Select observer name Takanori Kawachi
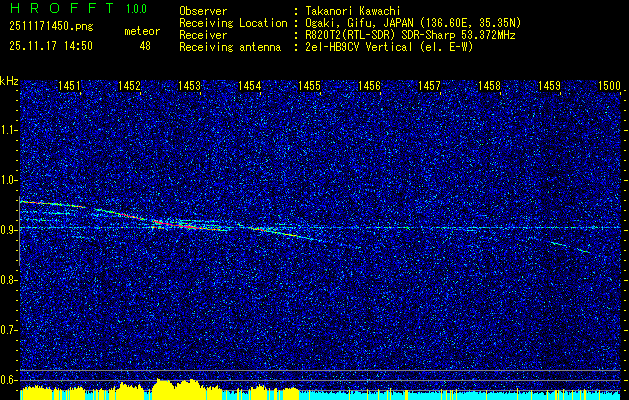This screenshot has width=629, height=400. (x=353, y=11)
